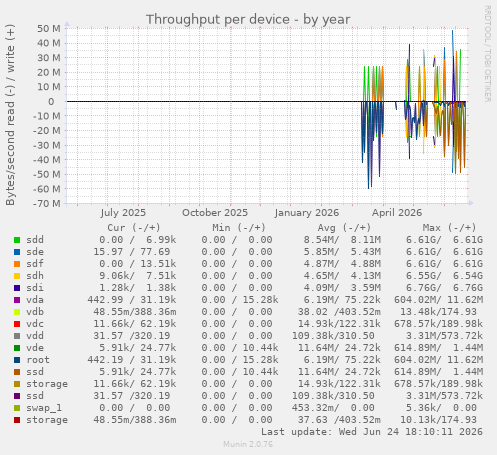Click the vdb lime legend swatch
The width and height of the screenshot is (497, 455).
click(17, 312)
